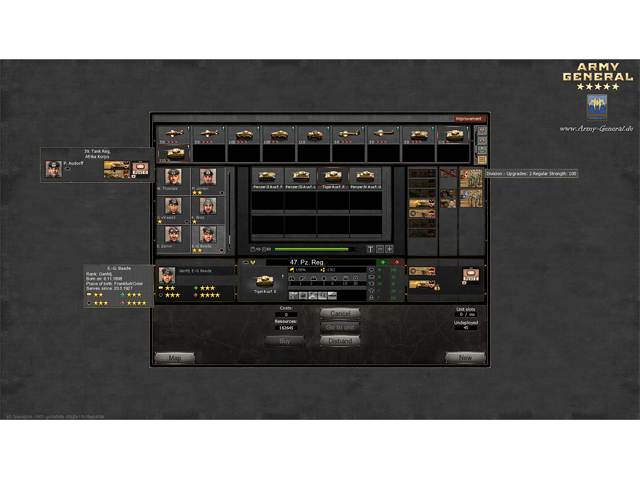640x480 pixels.
Task: Click the blue emblem below the Army General logo
Action: point(597,107)
